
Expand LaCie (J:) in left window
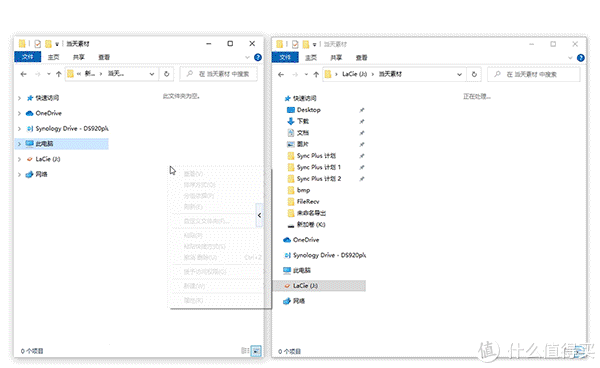tap(20, 159)
